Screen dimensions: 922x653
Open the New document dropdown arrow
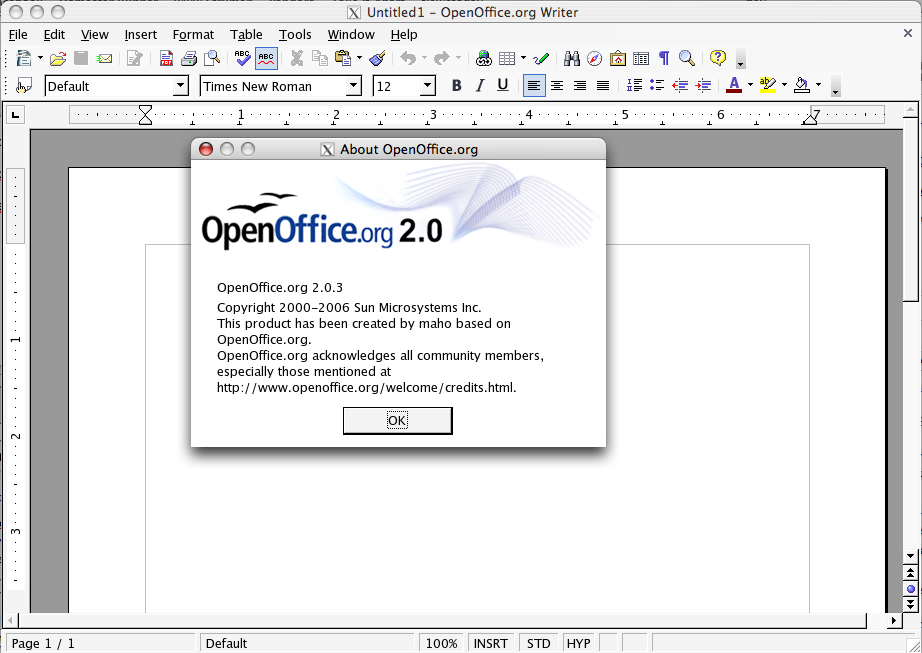click(x=40, y=58)
